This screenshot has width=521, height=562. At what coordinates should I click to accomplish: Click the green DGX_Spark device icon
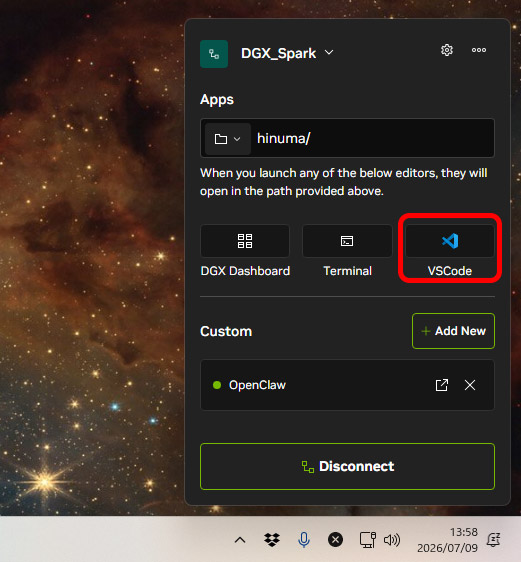click(x=214, y=54)
